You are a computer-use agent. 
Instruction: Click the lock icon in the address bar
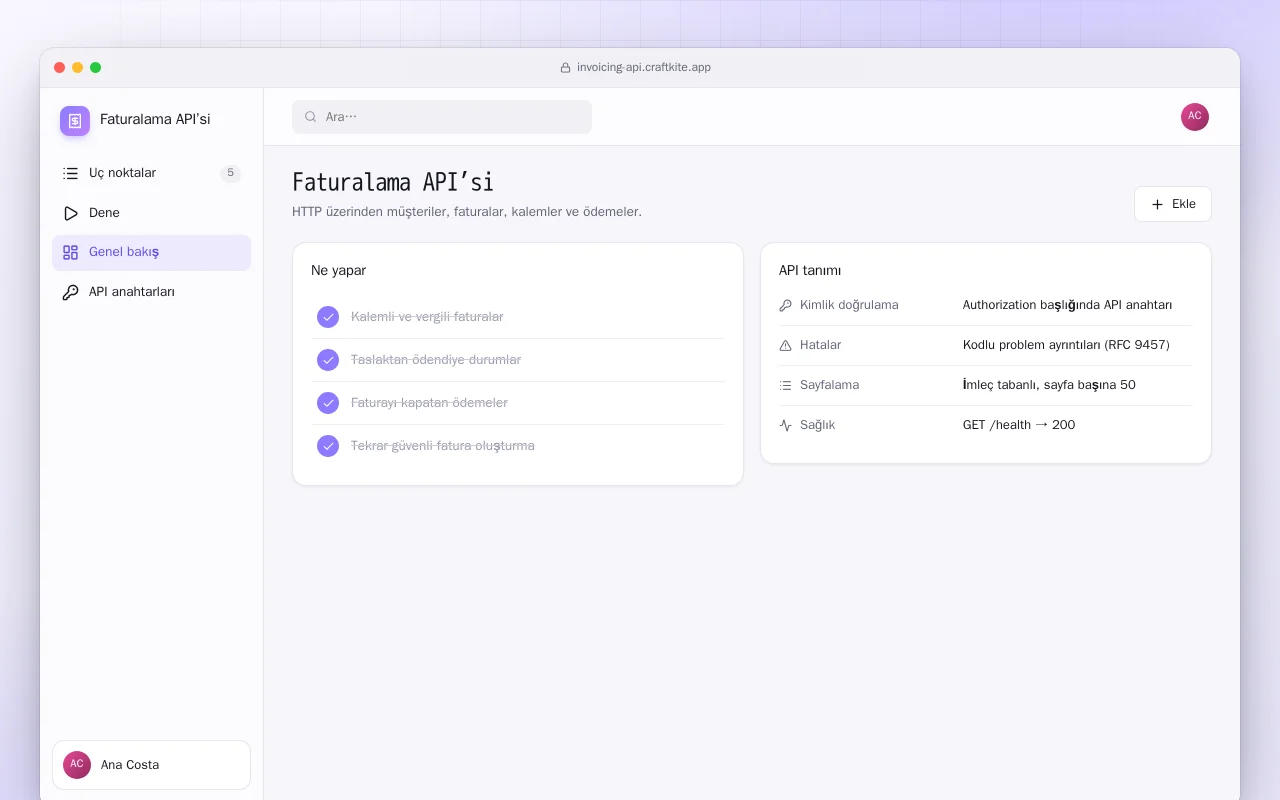pyautogui.click(x=566, y=68)
